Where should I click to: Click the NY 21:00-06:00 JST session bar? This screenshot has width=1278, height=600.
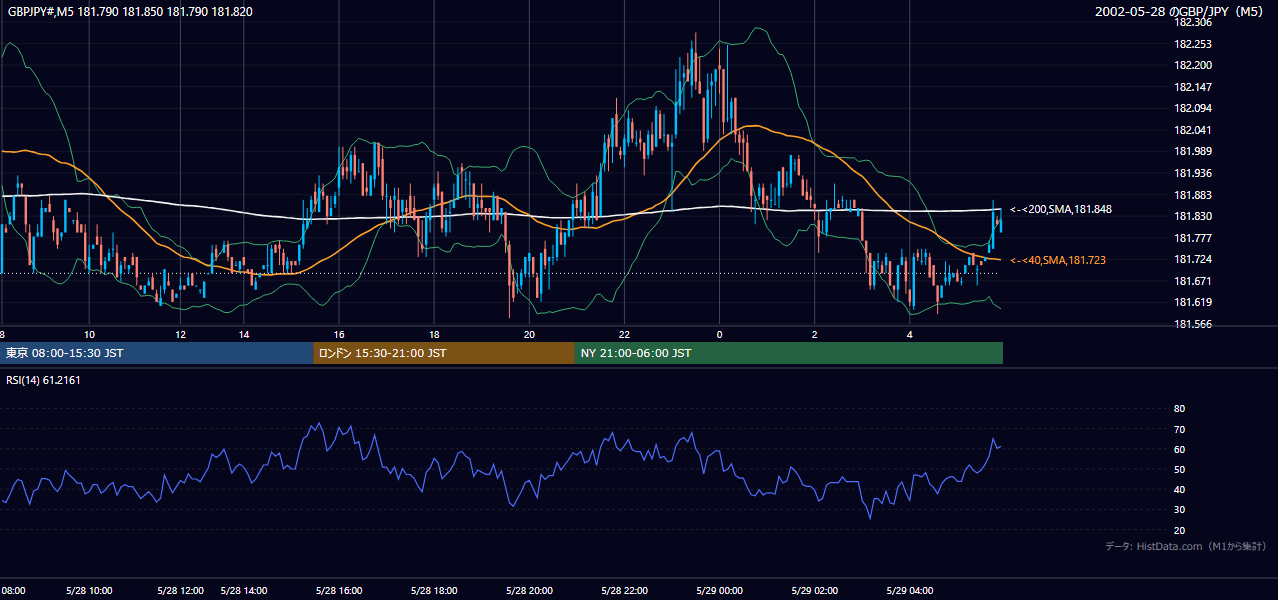pos(789,353)
